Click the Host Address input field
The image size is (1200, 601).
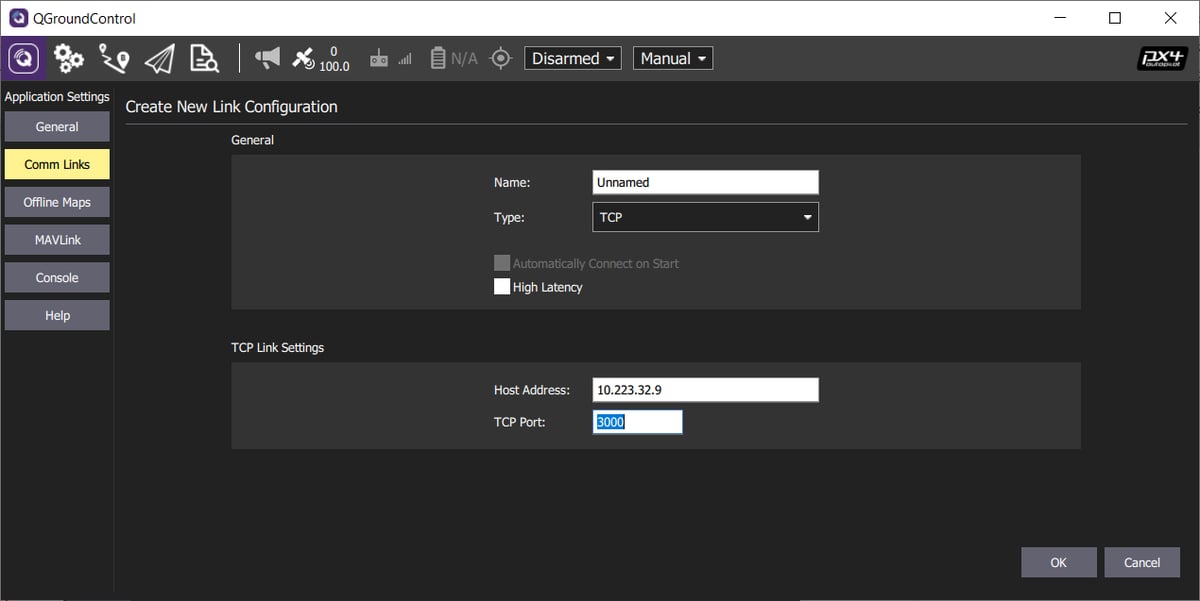[705, 389]
